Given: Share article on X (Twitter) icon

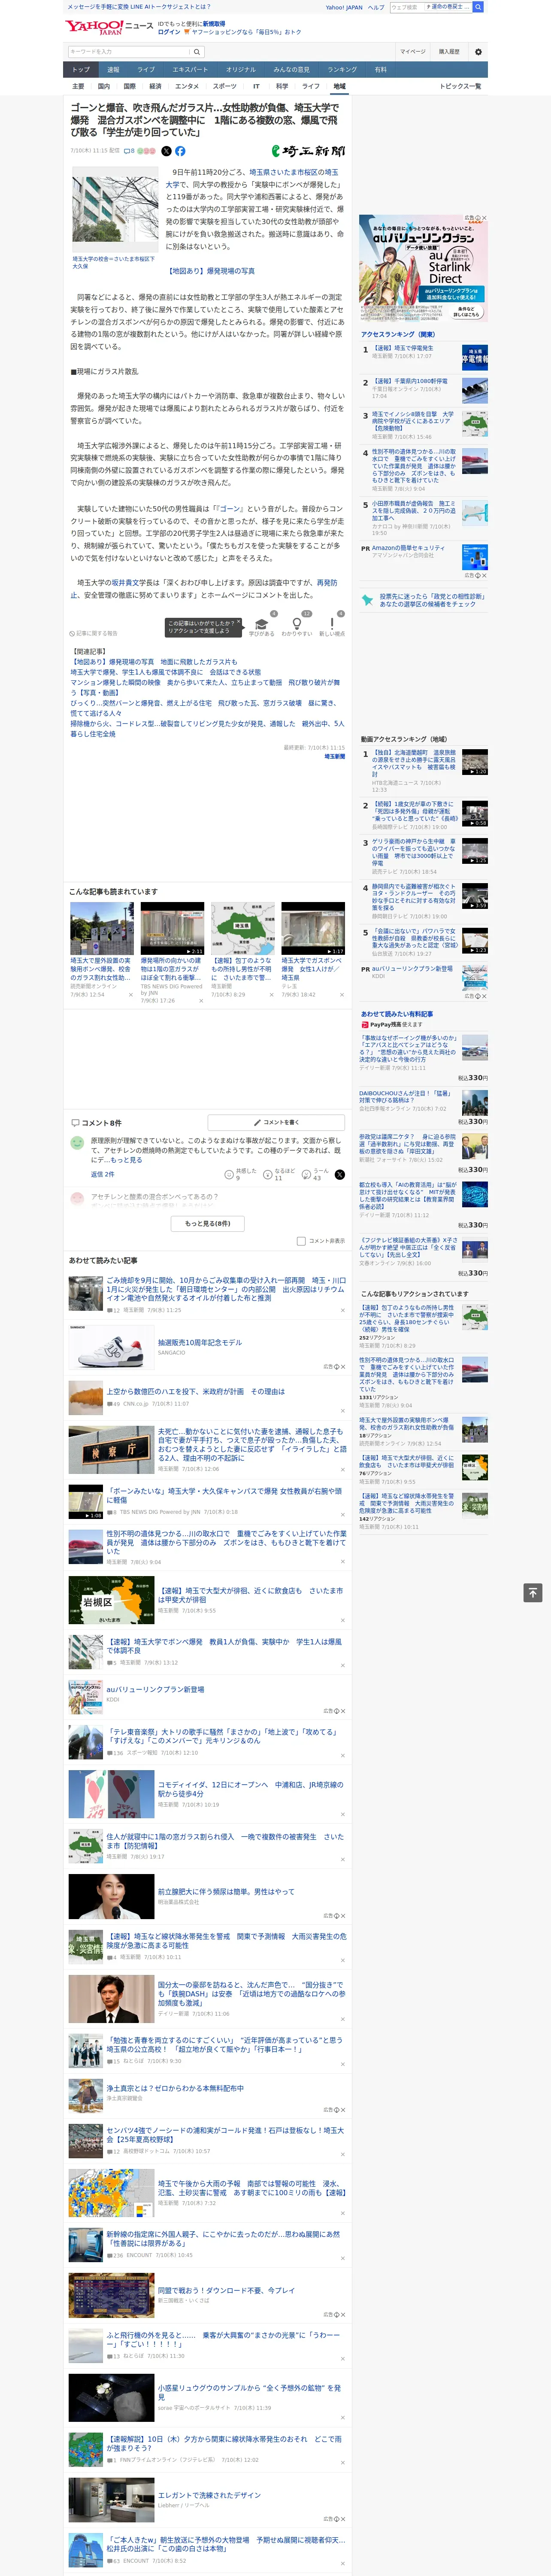Looking at the screenshot, I should point(167,151).
